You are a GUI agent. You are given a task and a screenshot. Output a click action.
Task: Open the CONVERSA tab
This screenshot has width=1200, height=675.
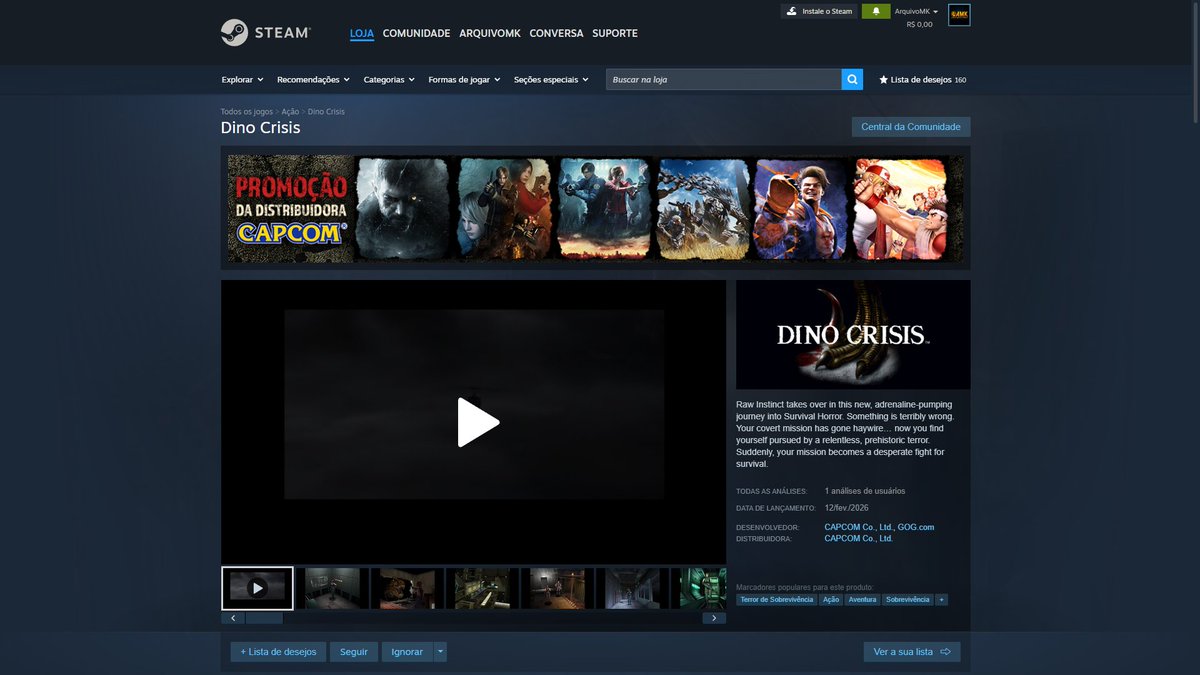556,33
